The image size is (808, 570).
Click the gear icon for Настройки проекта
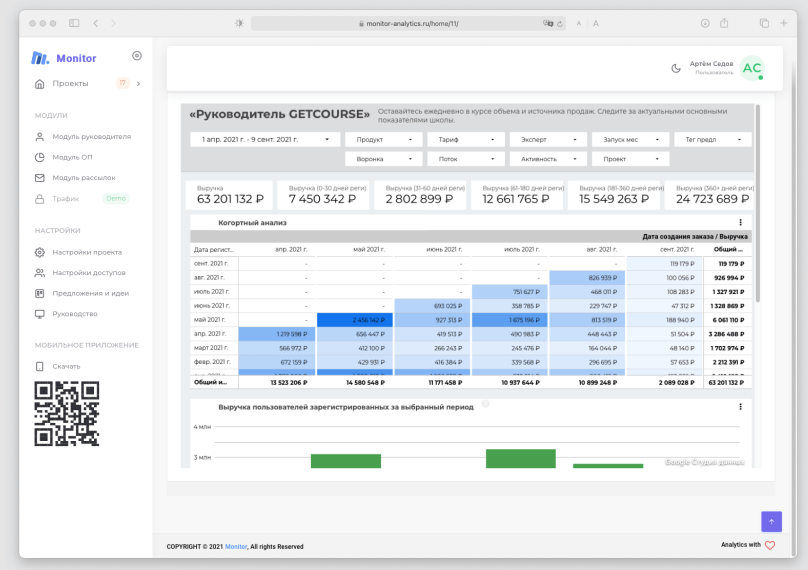(x=40, y=252)
